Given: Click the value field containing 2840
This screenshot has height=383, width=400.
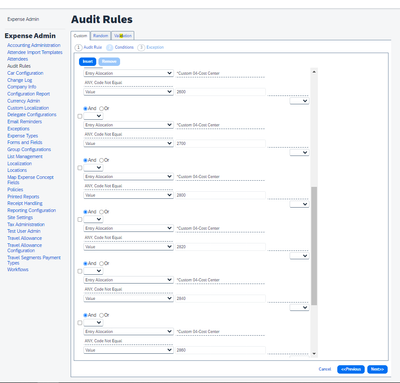Looking at the screenshot, I should [x=221, y=298].
